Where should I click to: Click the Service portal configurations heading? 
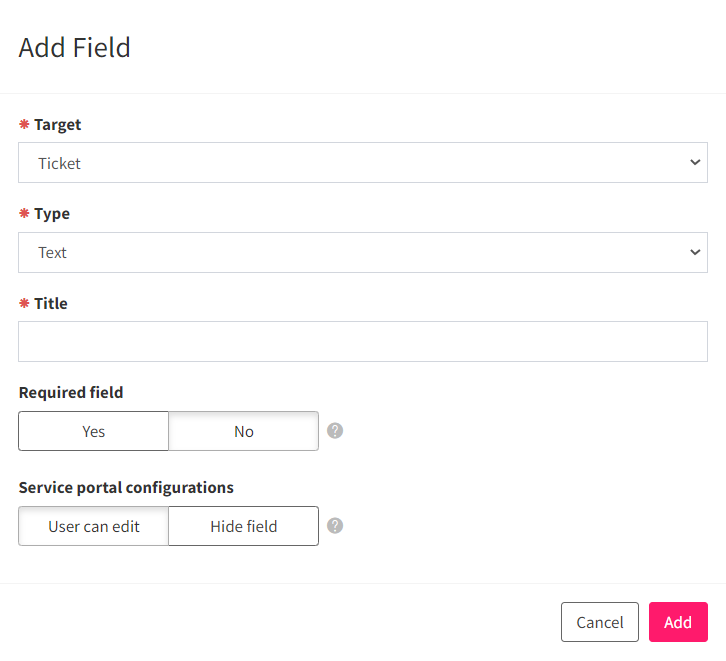tap(126, 488)
